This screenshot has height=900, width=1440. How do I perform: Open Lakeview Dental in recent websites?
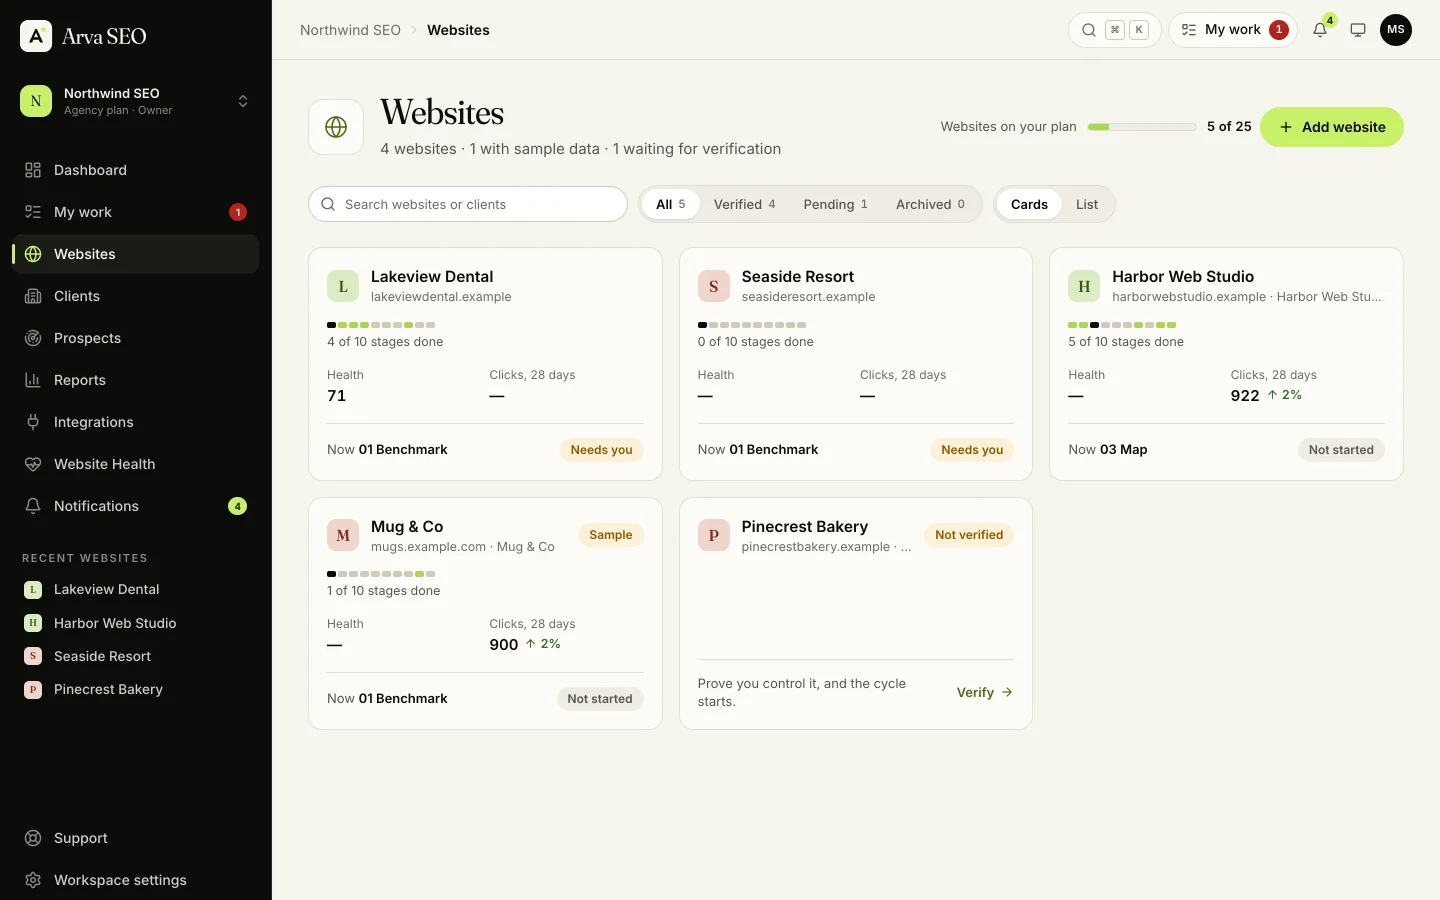(135, 589)
